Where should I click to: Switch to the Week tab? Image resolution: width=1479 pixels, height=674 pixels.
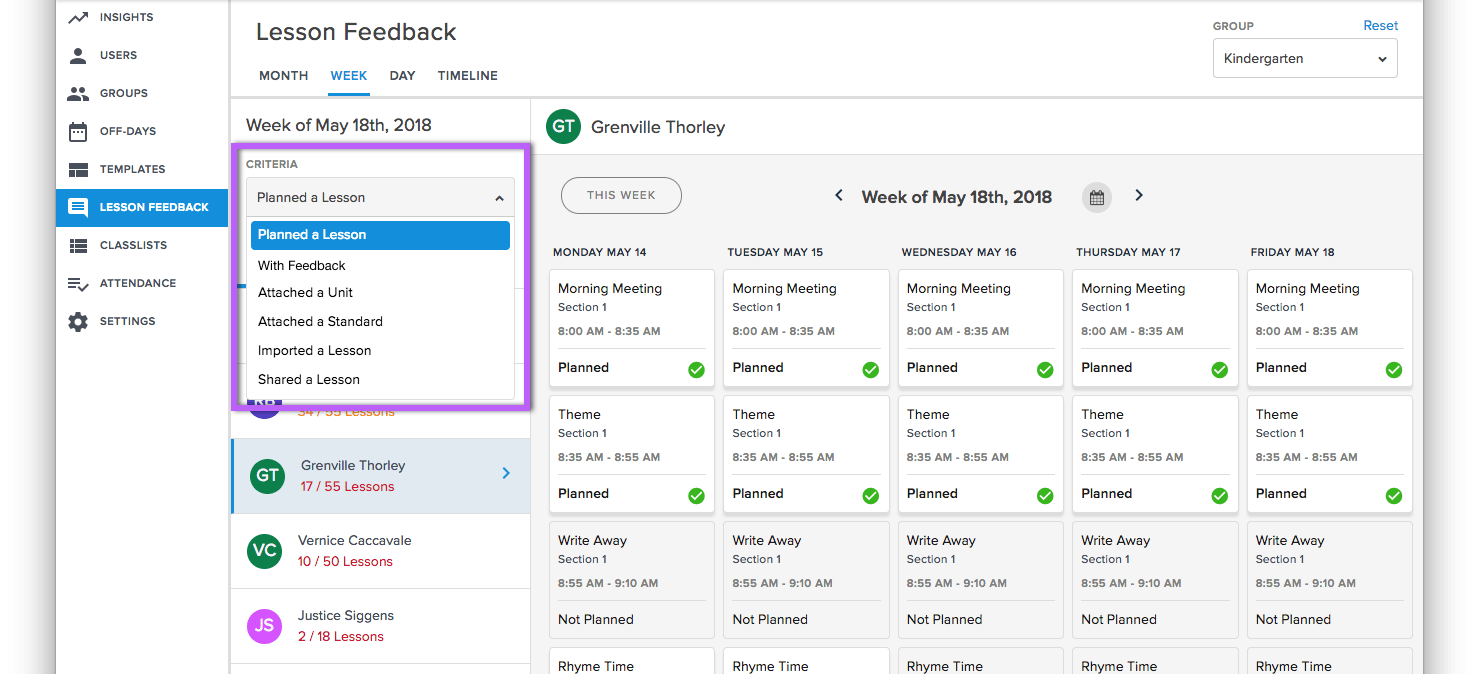[349, 76]
